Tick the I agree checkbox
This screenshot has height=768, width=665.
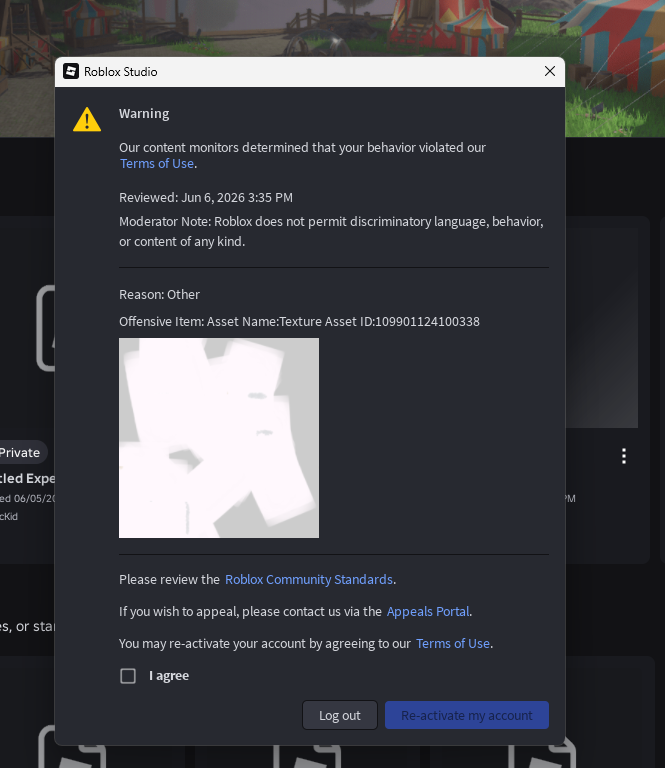pyautogui.click(x=128, y=676)
